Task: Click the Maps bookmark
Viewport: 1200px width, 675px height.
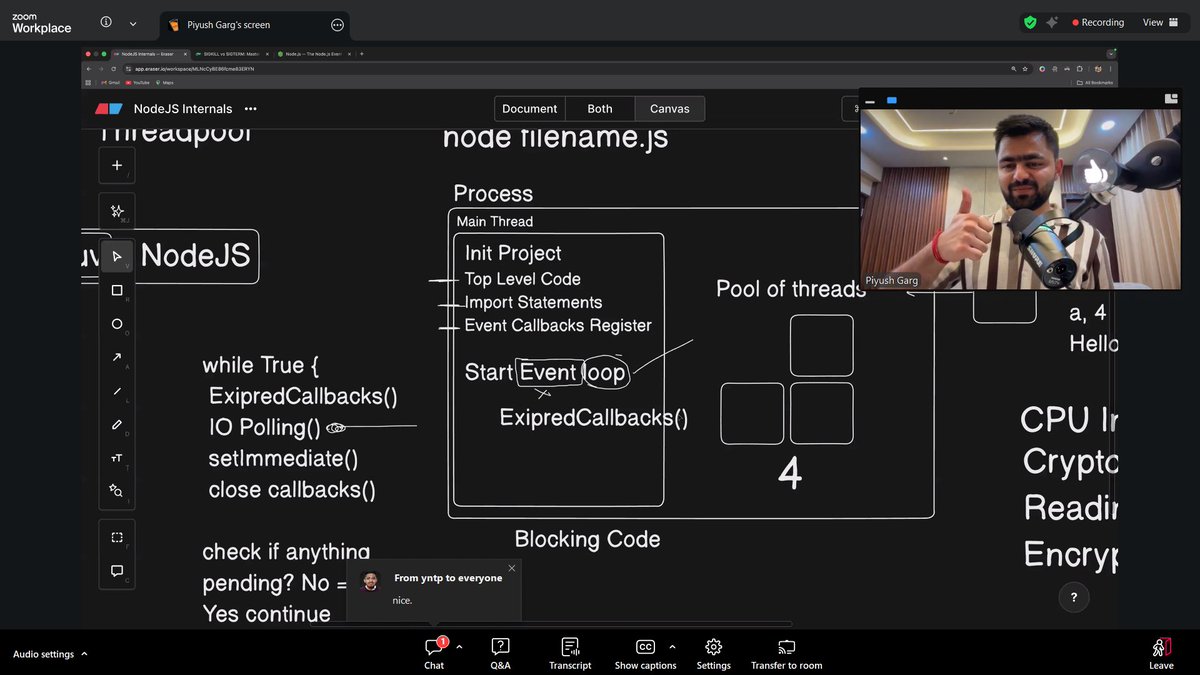Action: [x=163, y=82]
